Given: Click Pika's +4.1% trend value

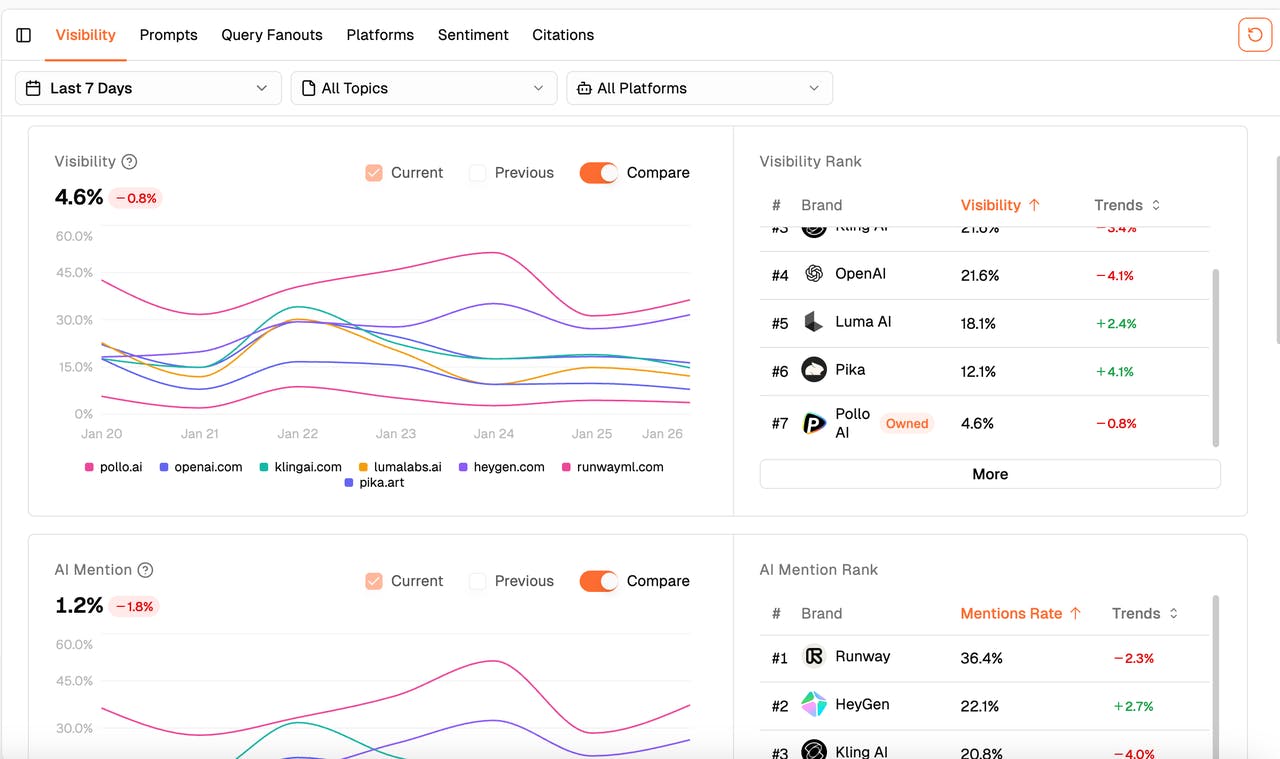Looking at the screenshot, I should (x=1116, y=371).
